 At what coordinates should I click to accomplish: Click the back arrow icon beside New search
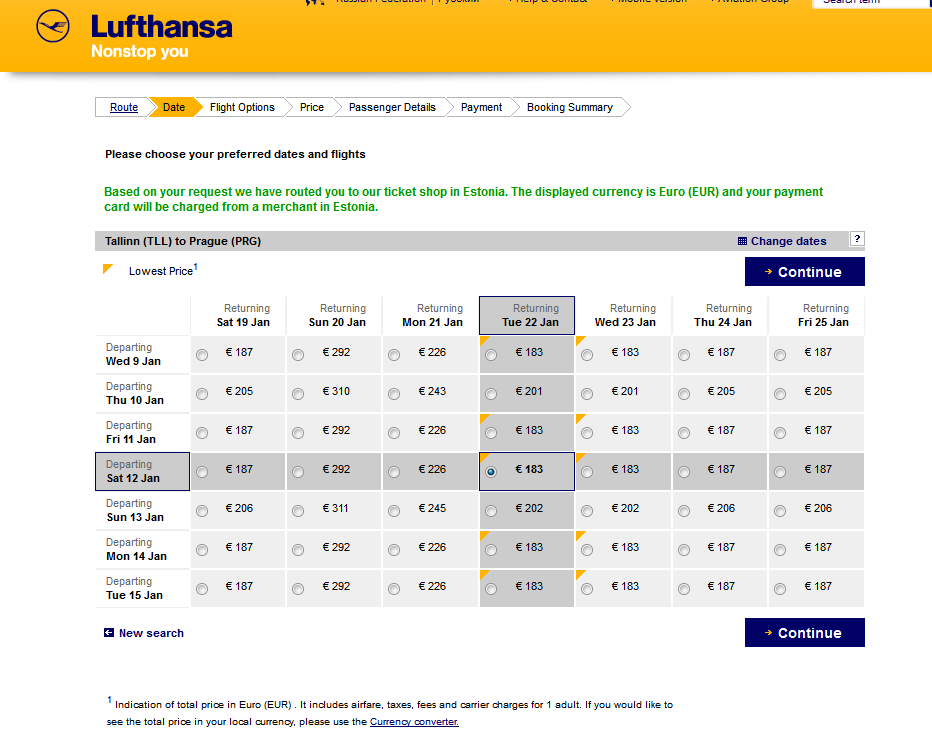click(x=109, y=633)
